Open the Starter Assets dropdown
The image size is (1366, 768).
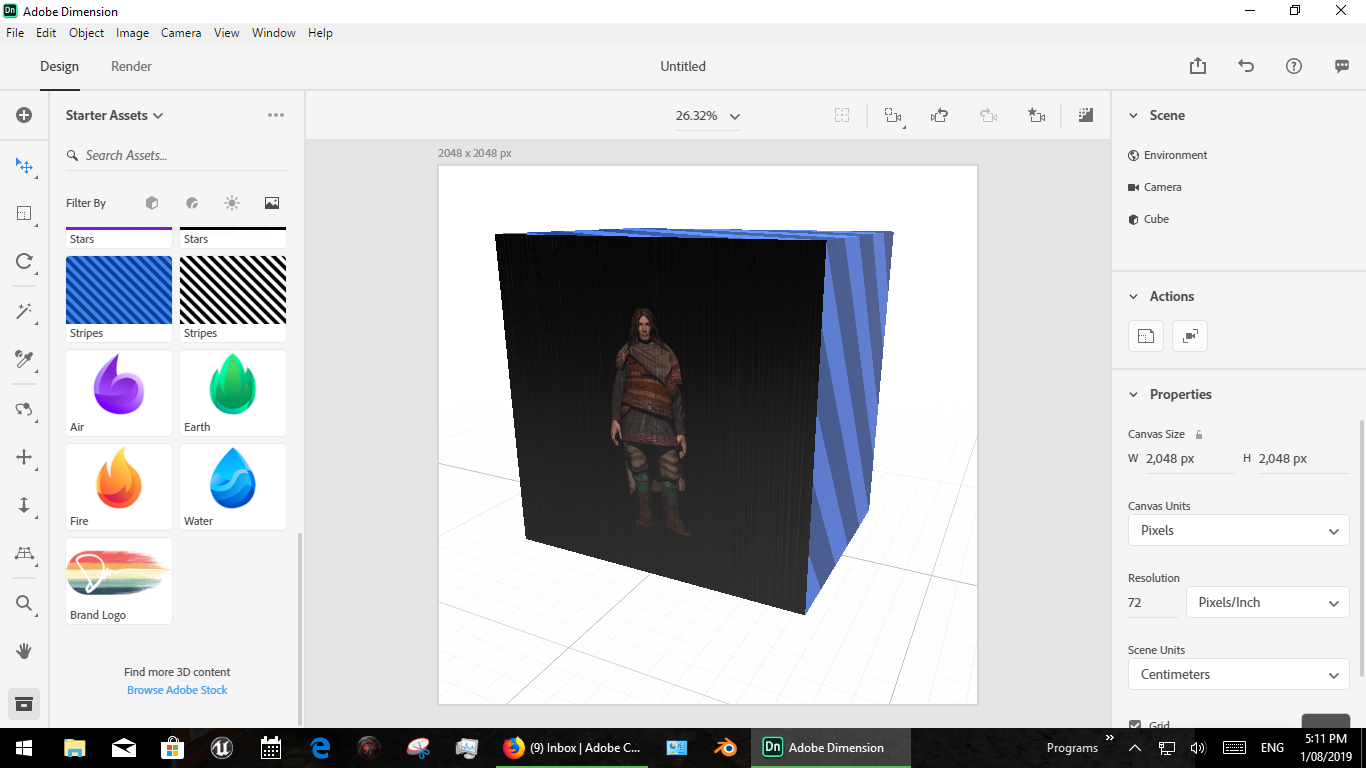114,115
